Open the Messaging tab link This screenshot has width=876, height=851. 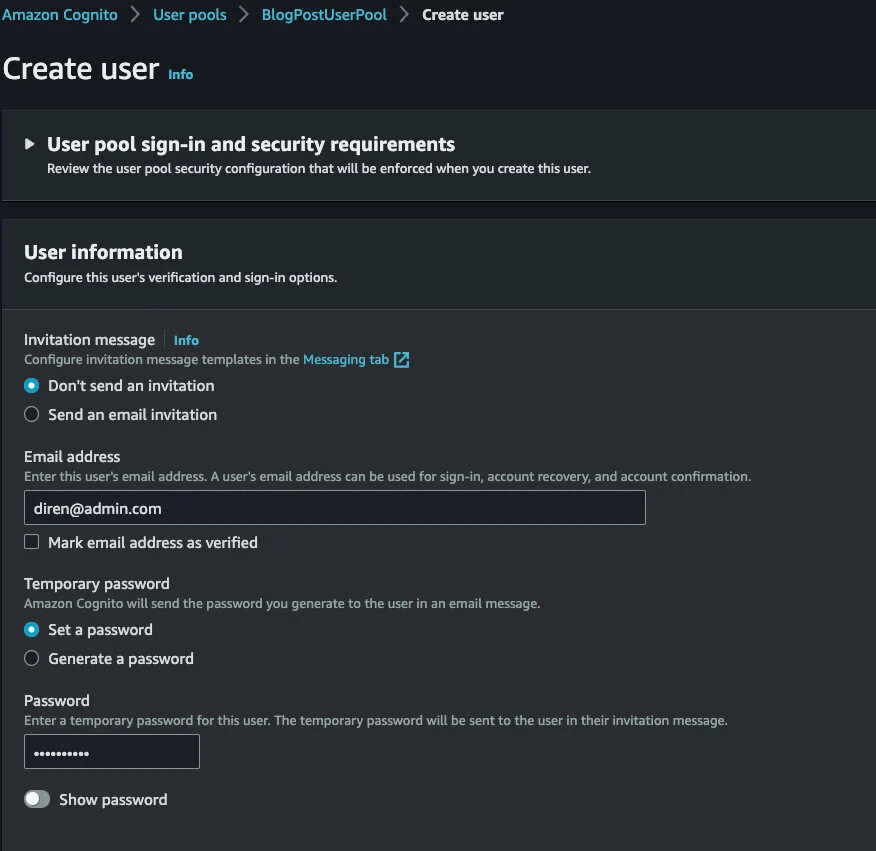(x=346, y=360)
